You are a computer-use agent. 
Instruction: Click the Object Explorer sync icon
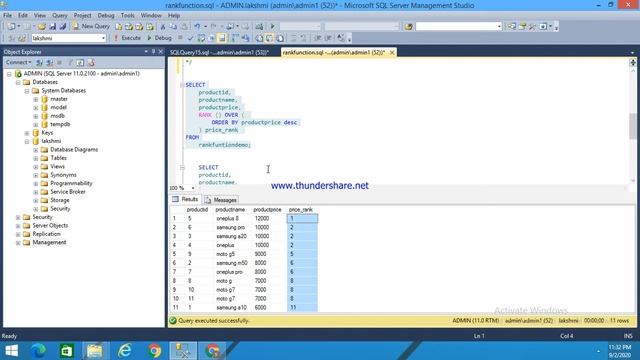coord(91,62)
